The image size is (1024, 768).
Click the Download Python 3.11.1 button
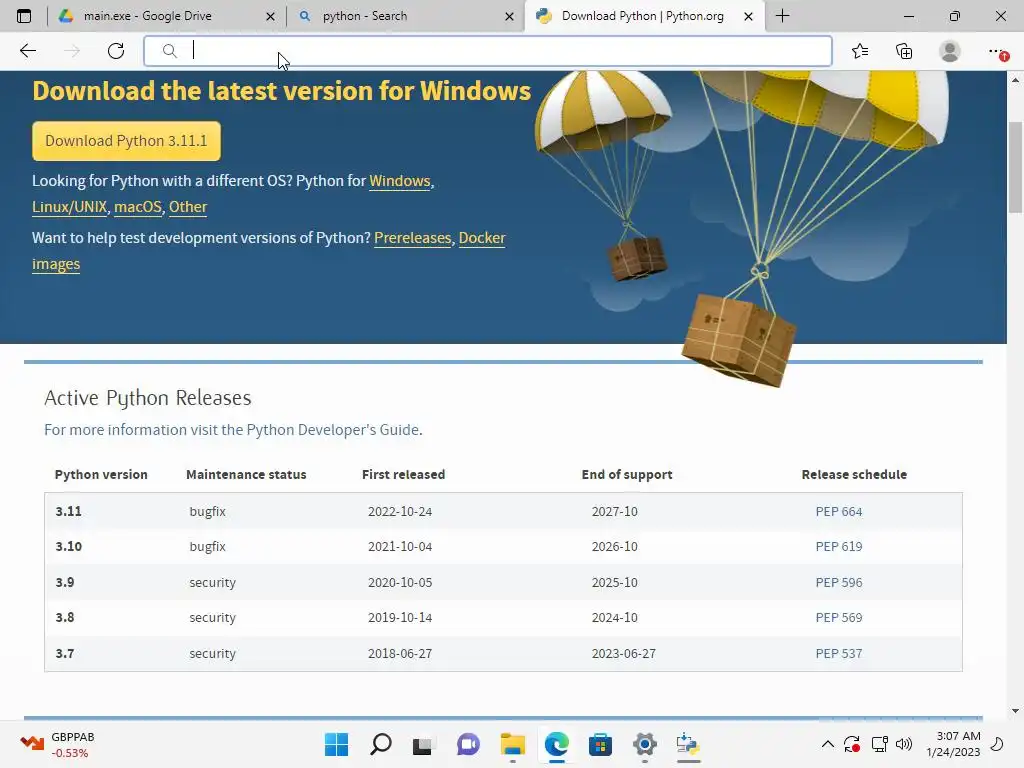coord(126,141)
